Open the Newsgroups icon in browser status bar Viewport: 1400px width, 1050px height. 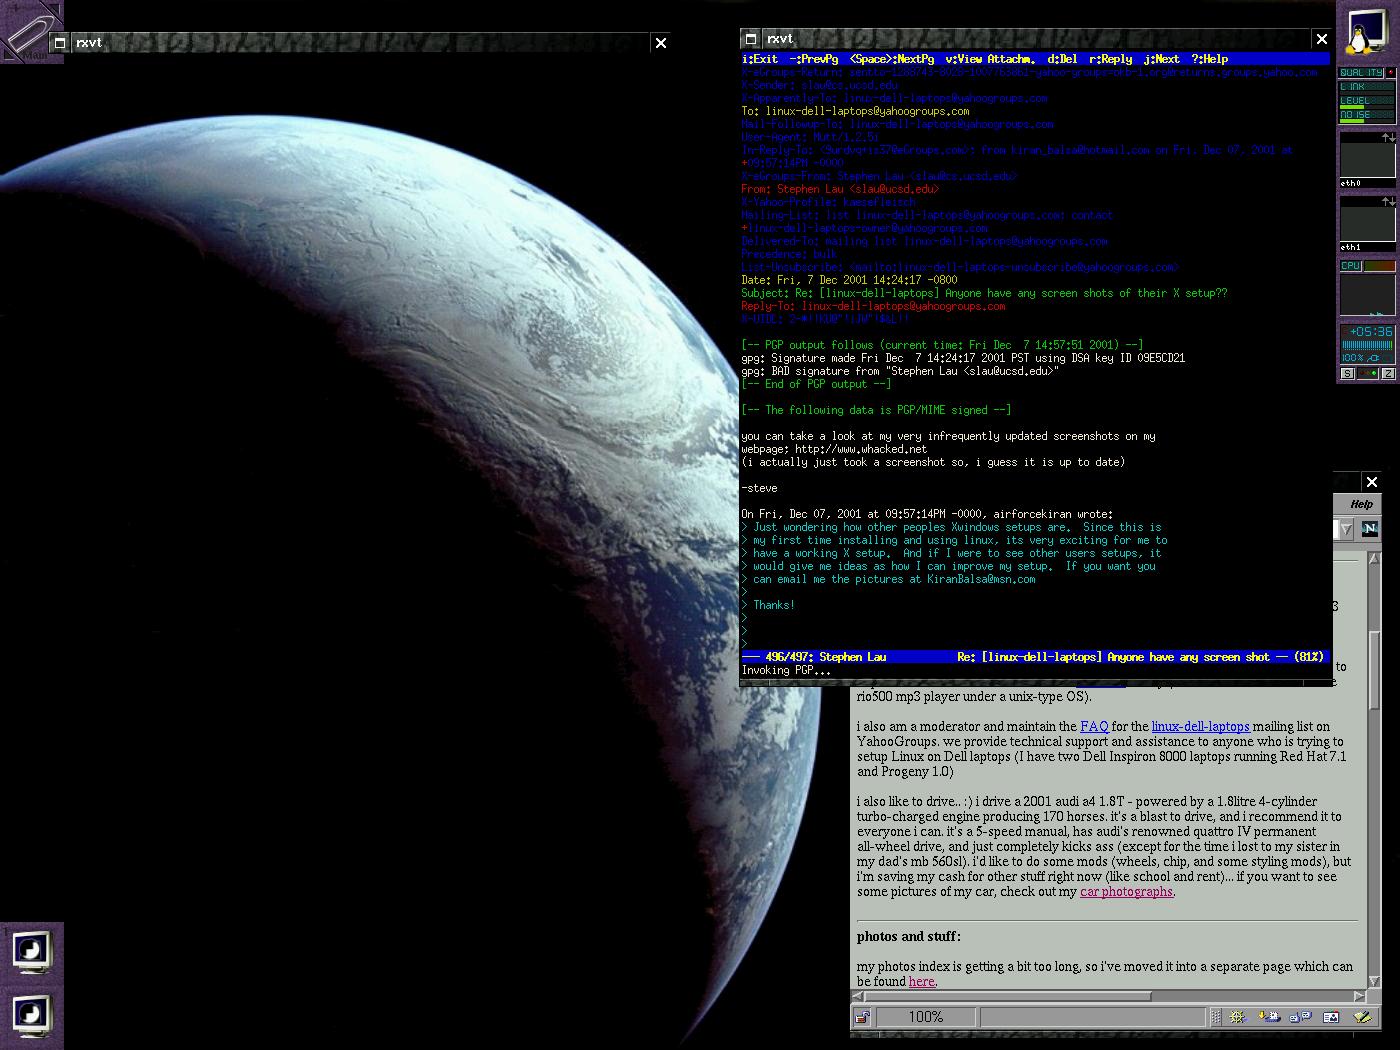pyautogui.click(x=1300, y=1017)
